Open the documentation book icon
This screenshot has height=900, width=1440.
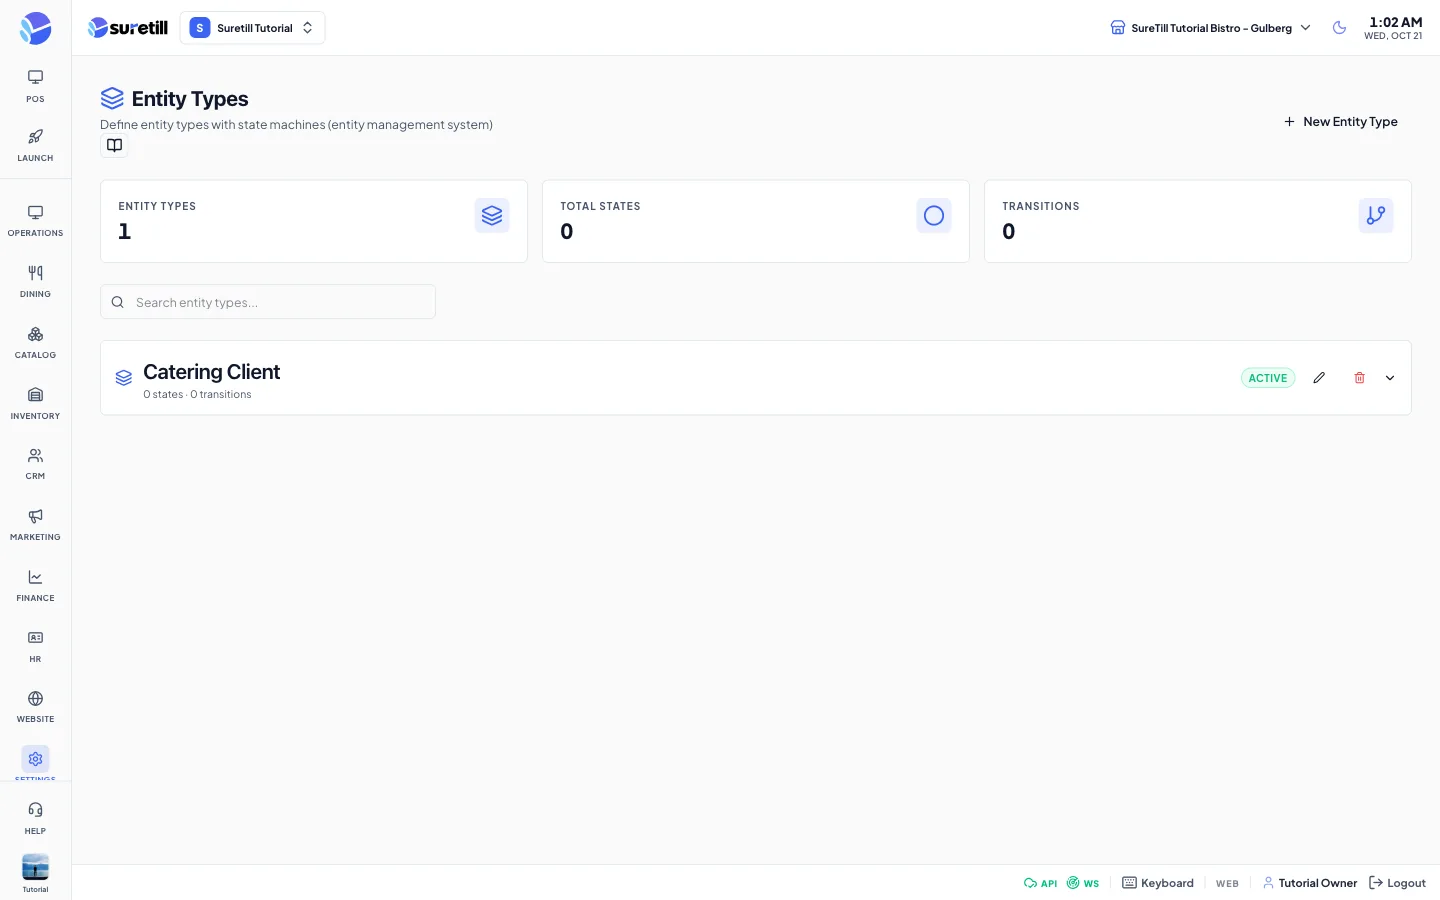[x=114, y=146]
